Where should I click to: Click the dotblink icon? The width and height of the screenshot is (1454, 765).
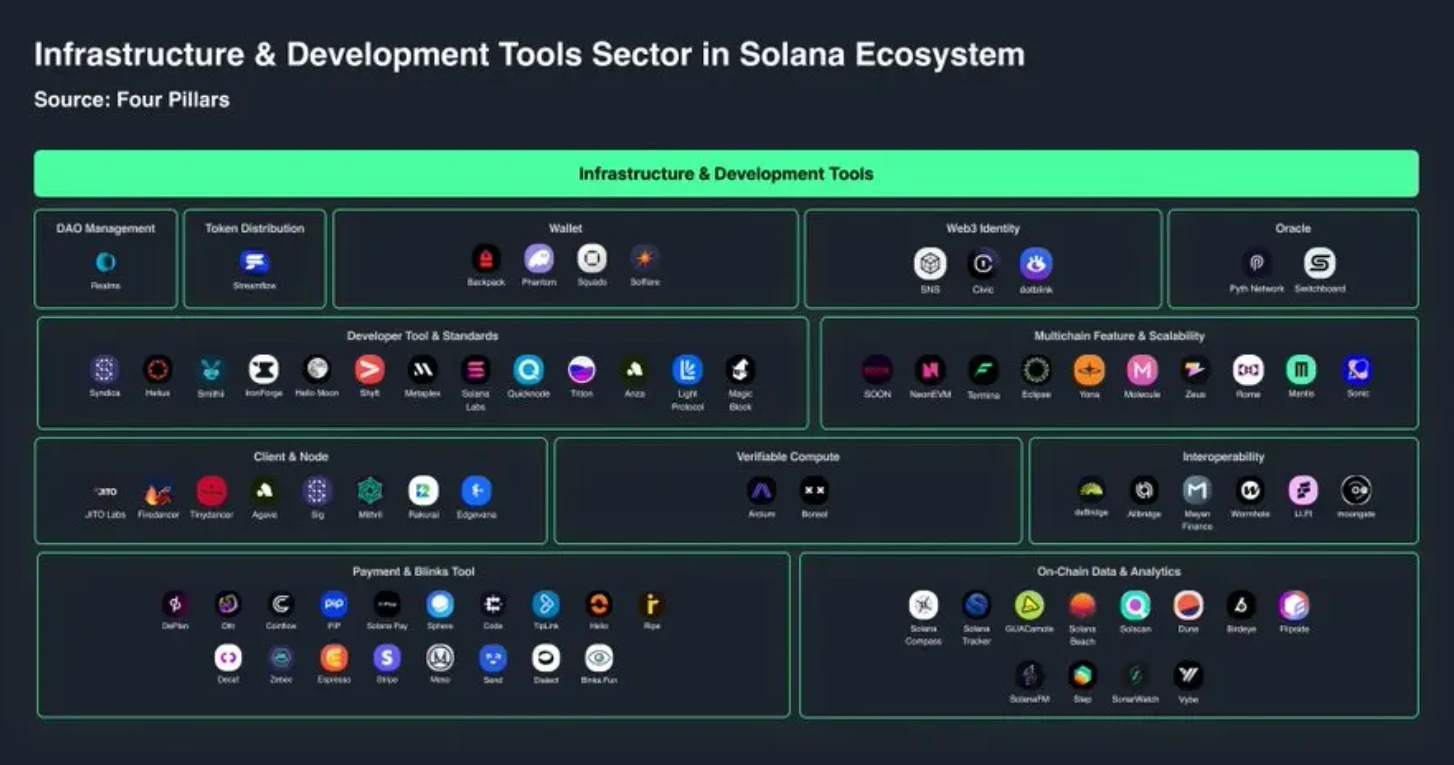pos(1036,264)
